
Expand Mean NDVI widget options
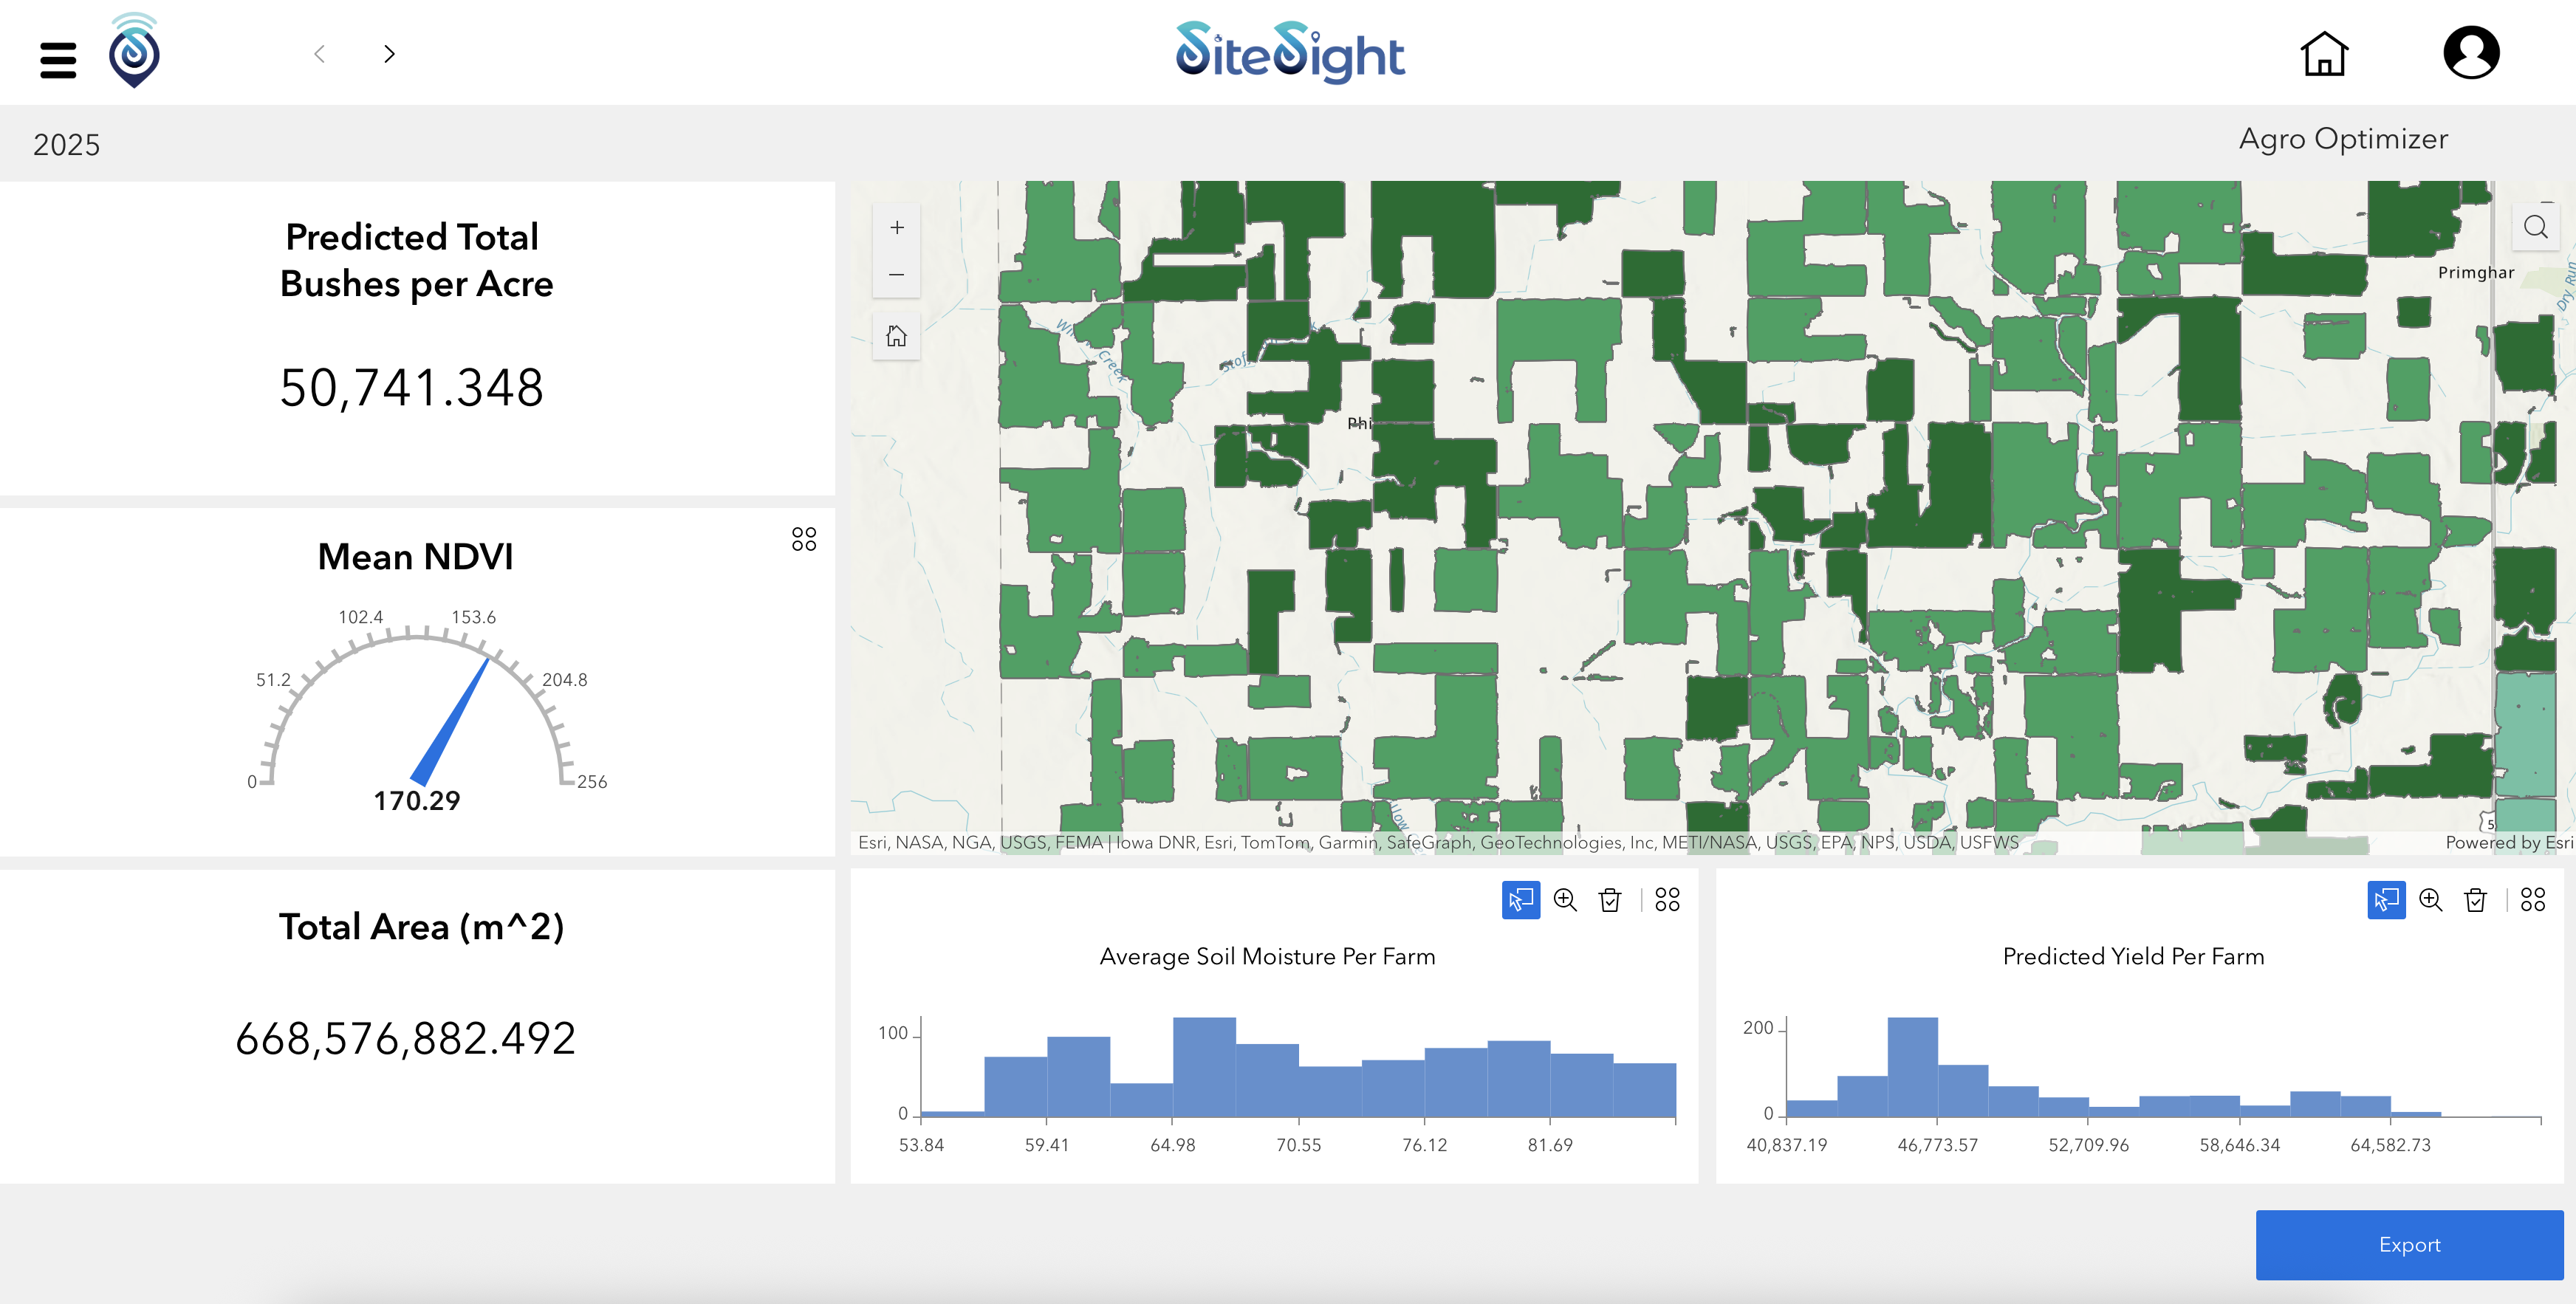(x=804, y=540)
